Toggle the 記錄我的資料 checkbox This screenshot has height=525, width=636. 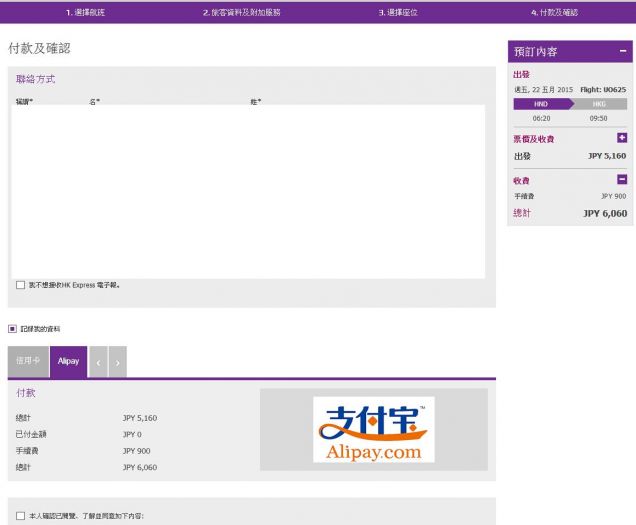tap(12, 329)
